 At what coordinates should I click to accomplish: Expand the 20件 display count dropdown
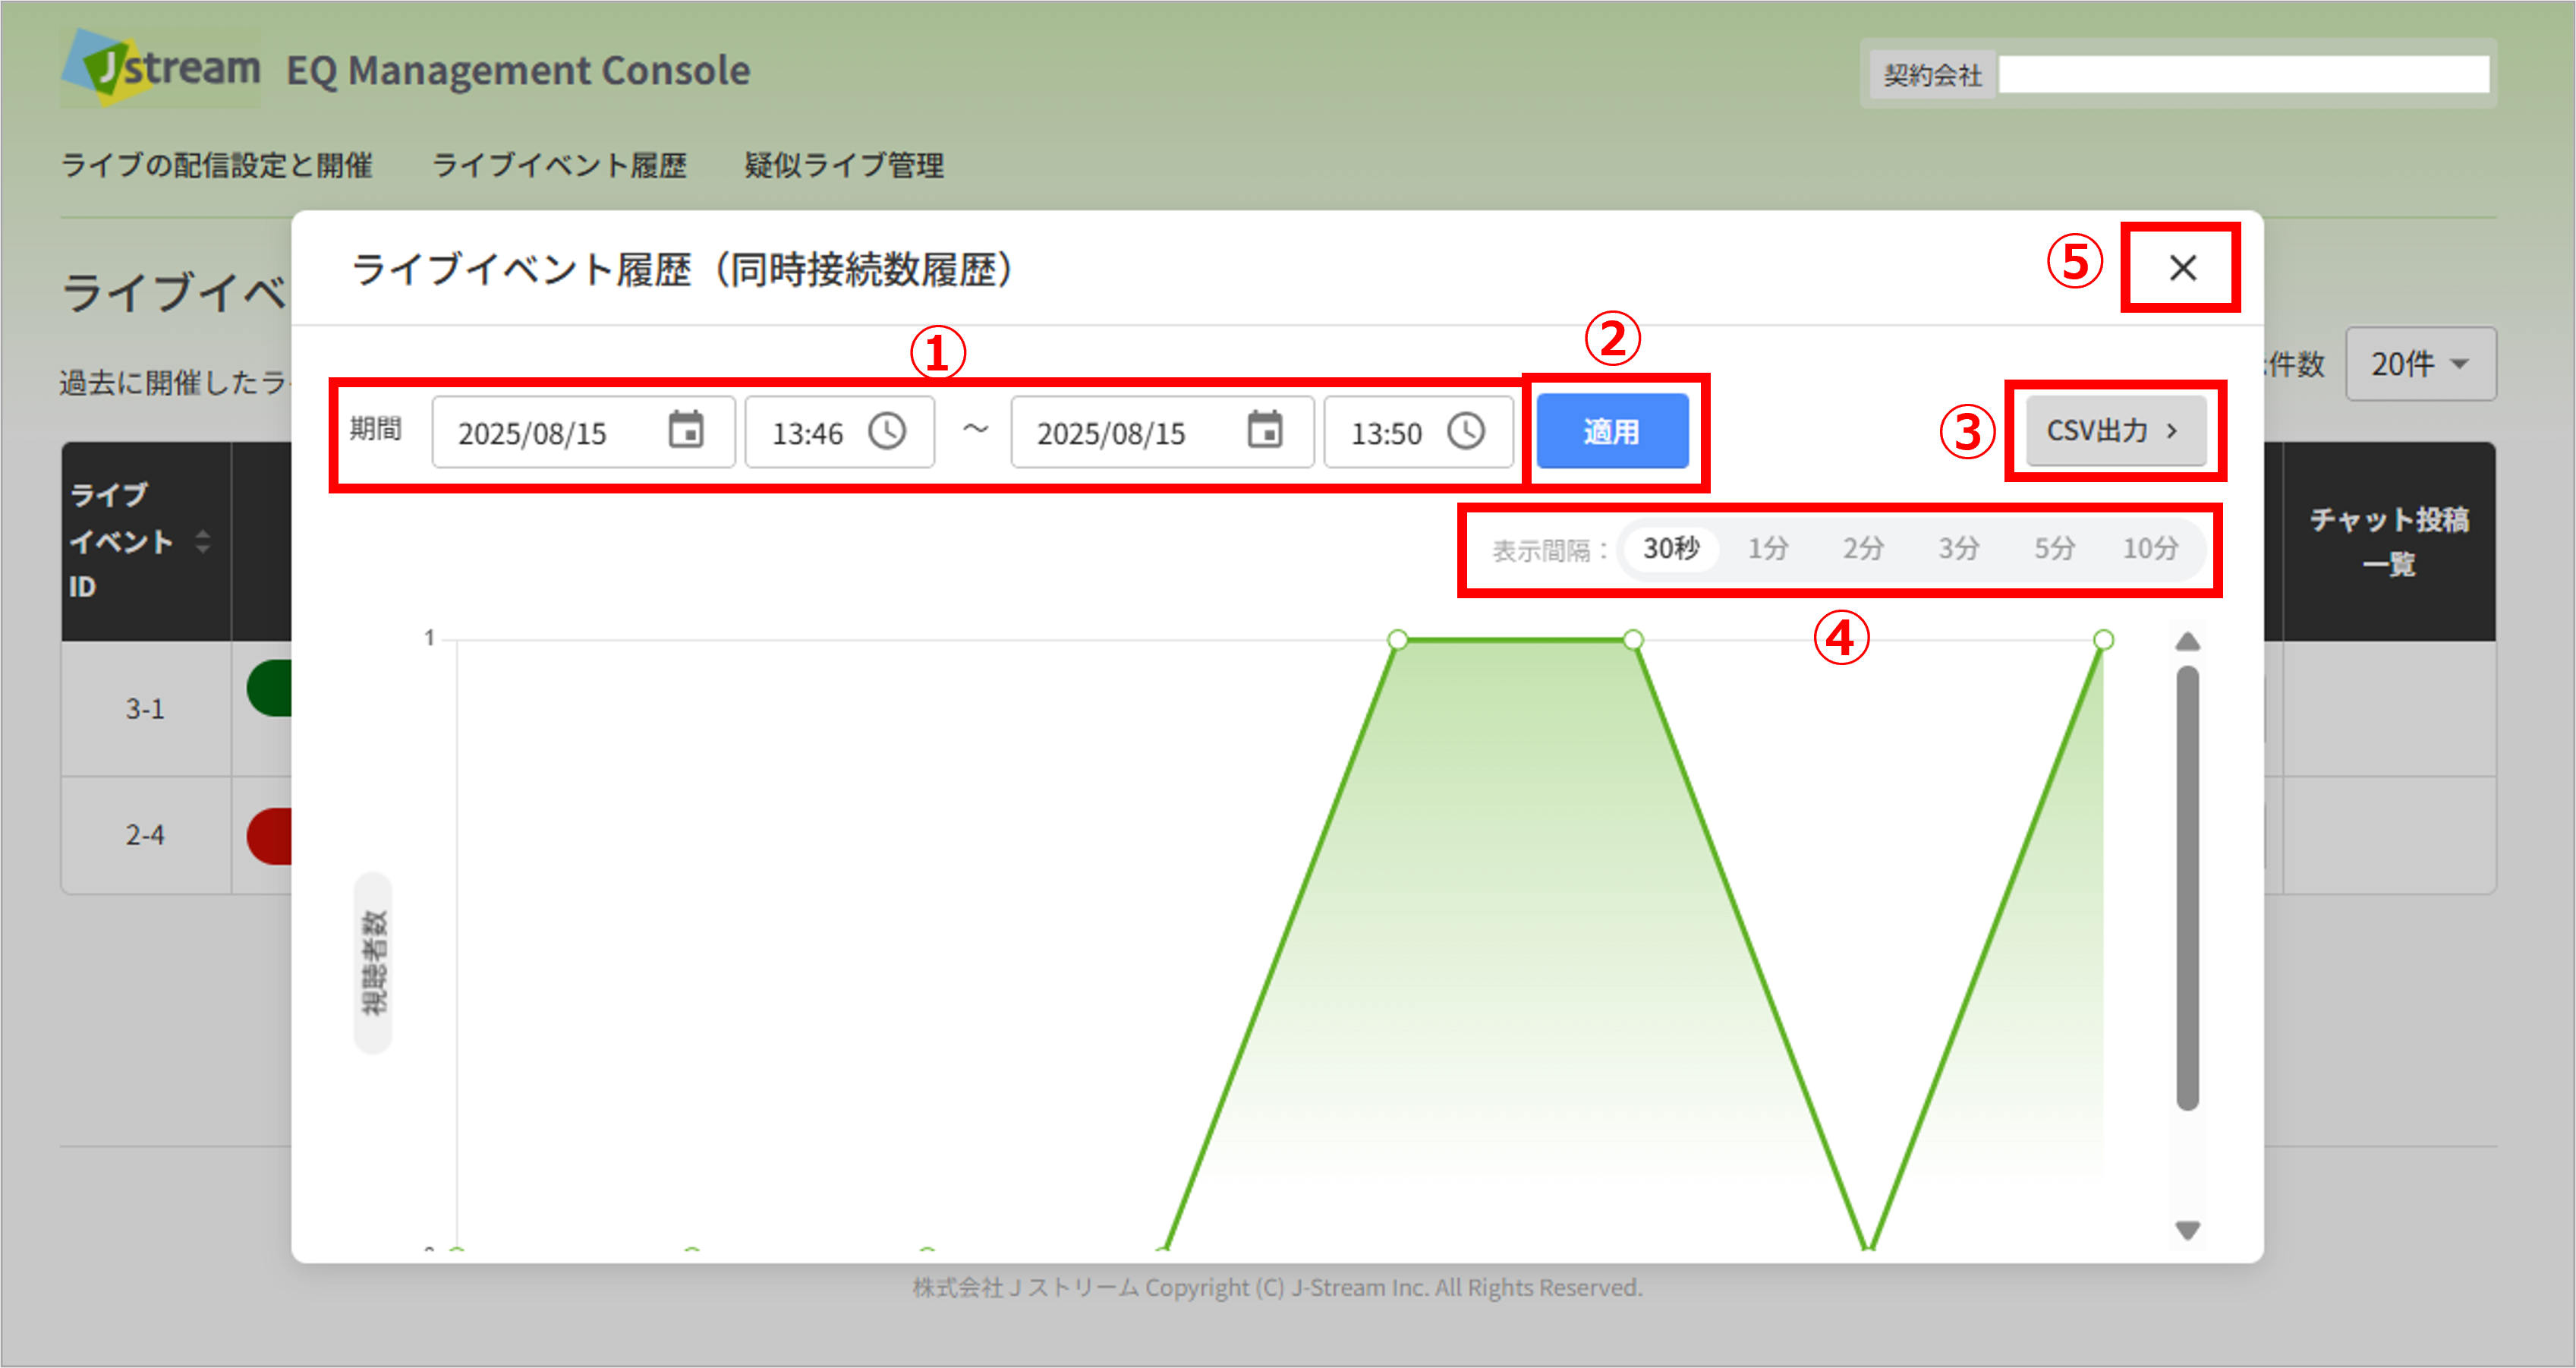[x=2420, y=364]
